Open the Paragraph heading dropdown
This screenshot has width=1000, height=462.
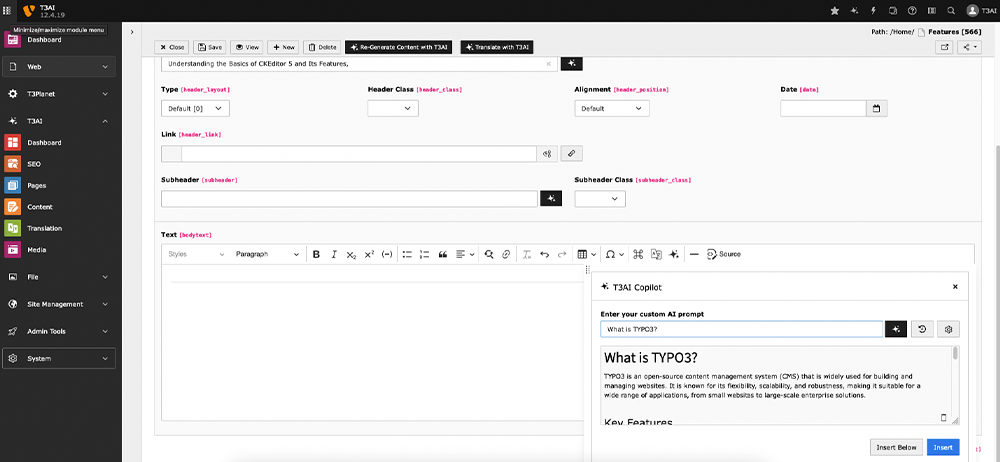coord(266,254)
